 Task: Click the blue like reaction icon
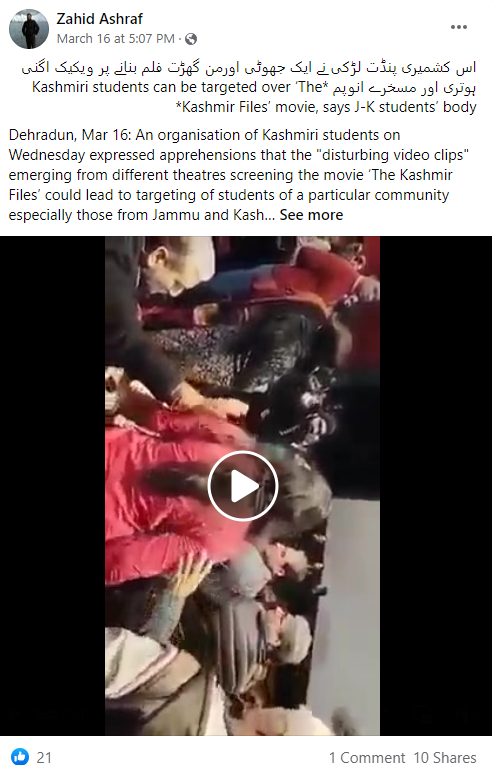20,756
